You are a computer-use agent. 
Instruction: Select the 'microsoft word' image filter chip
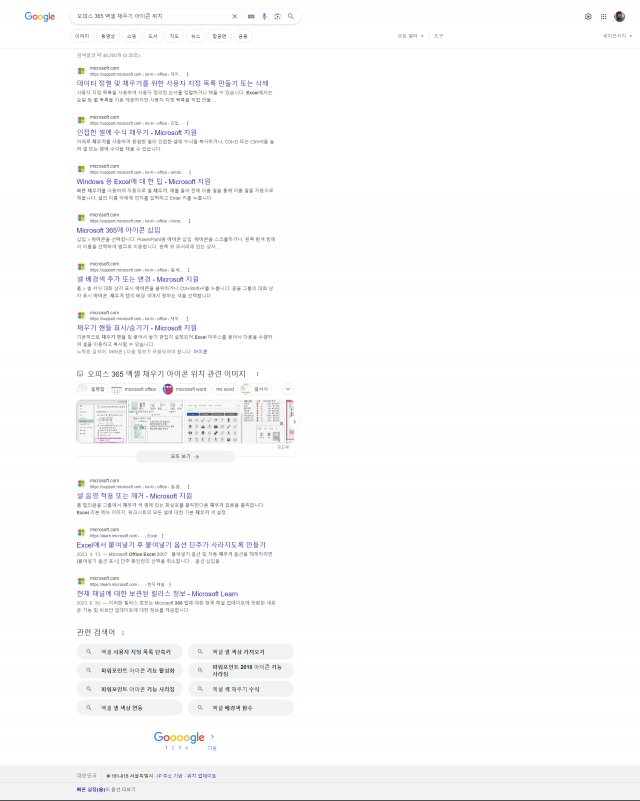[x=185, y=389]
